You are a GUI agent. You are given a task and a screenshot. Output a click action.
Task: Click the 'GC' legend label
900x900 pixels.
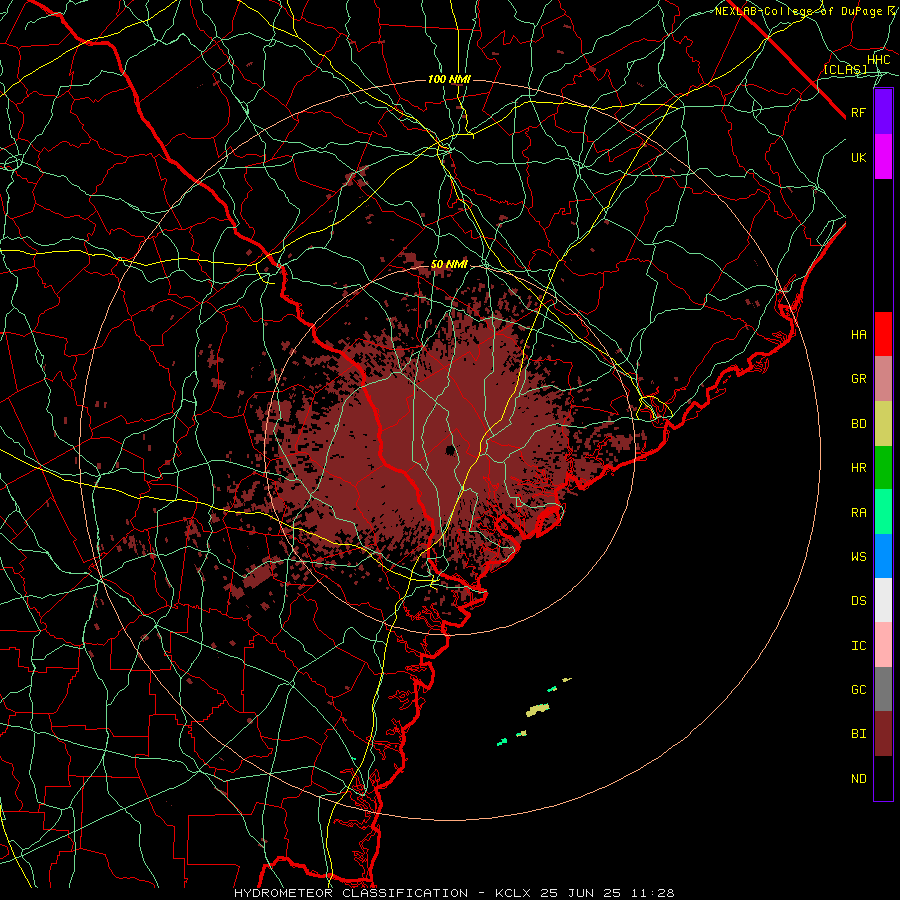[858, 690]
